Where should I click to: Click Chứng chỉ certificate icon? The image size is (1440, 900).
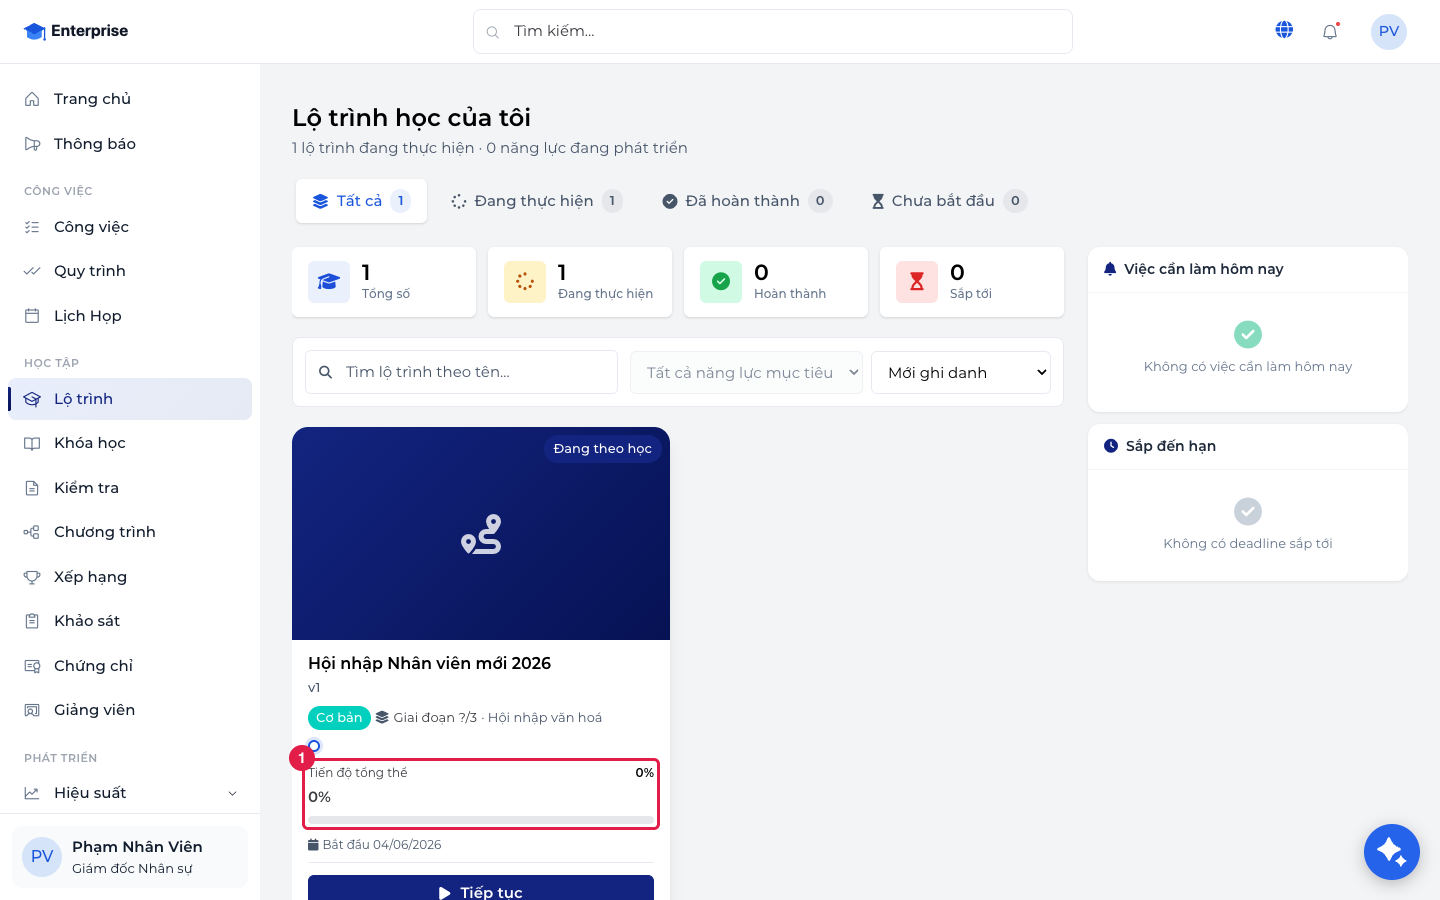coord(32,666)
